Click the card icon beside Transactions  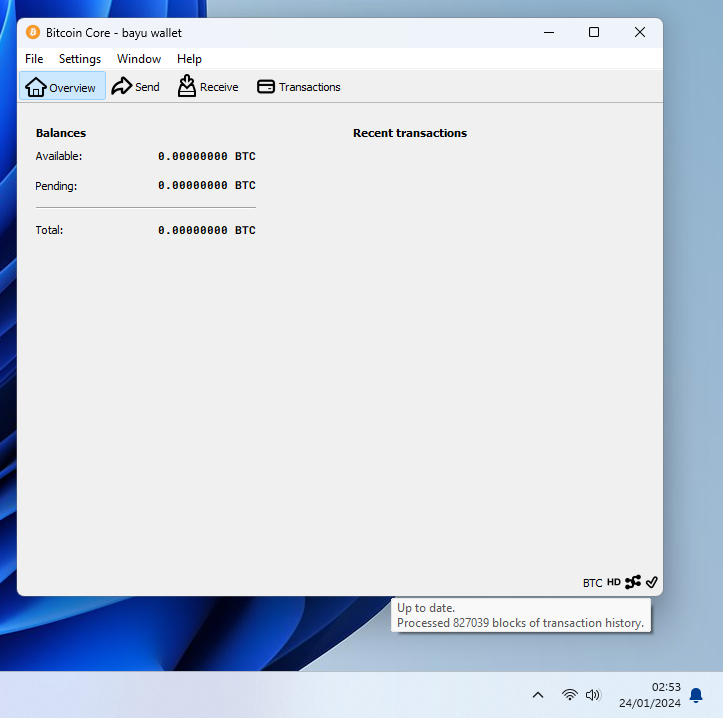click(266, 86)
